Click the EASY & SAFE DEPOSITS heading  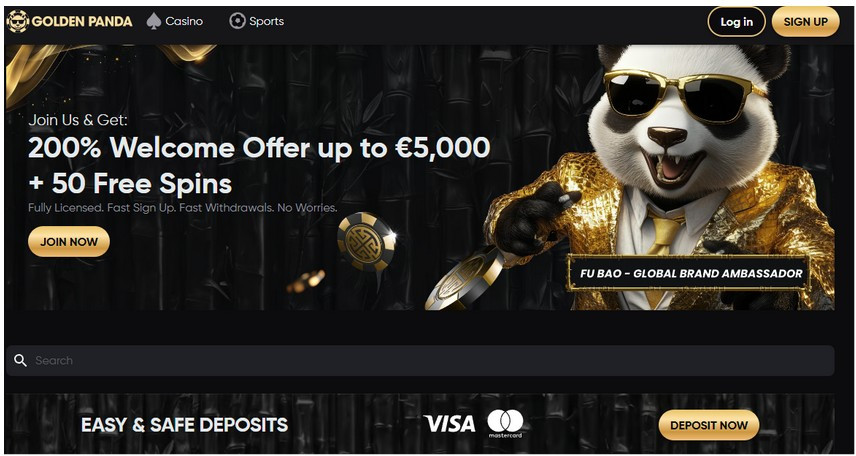pos(185,425)
